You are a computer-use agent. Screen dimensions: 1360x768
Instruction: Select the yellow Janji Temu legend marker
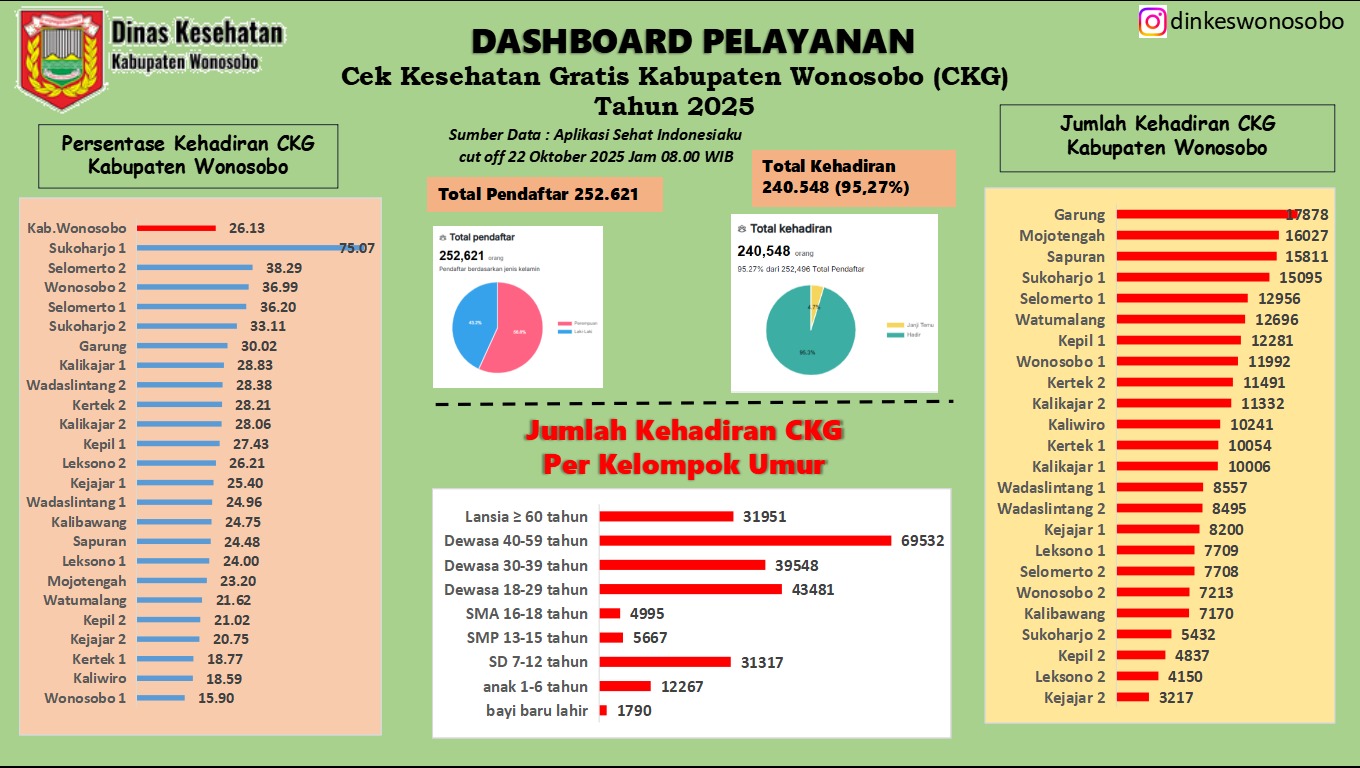coord(893,325)
